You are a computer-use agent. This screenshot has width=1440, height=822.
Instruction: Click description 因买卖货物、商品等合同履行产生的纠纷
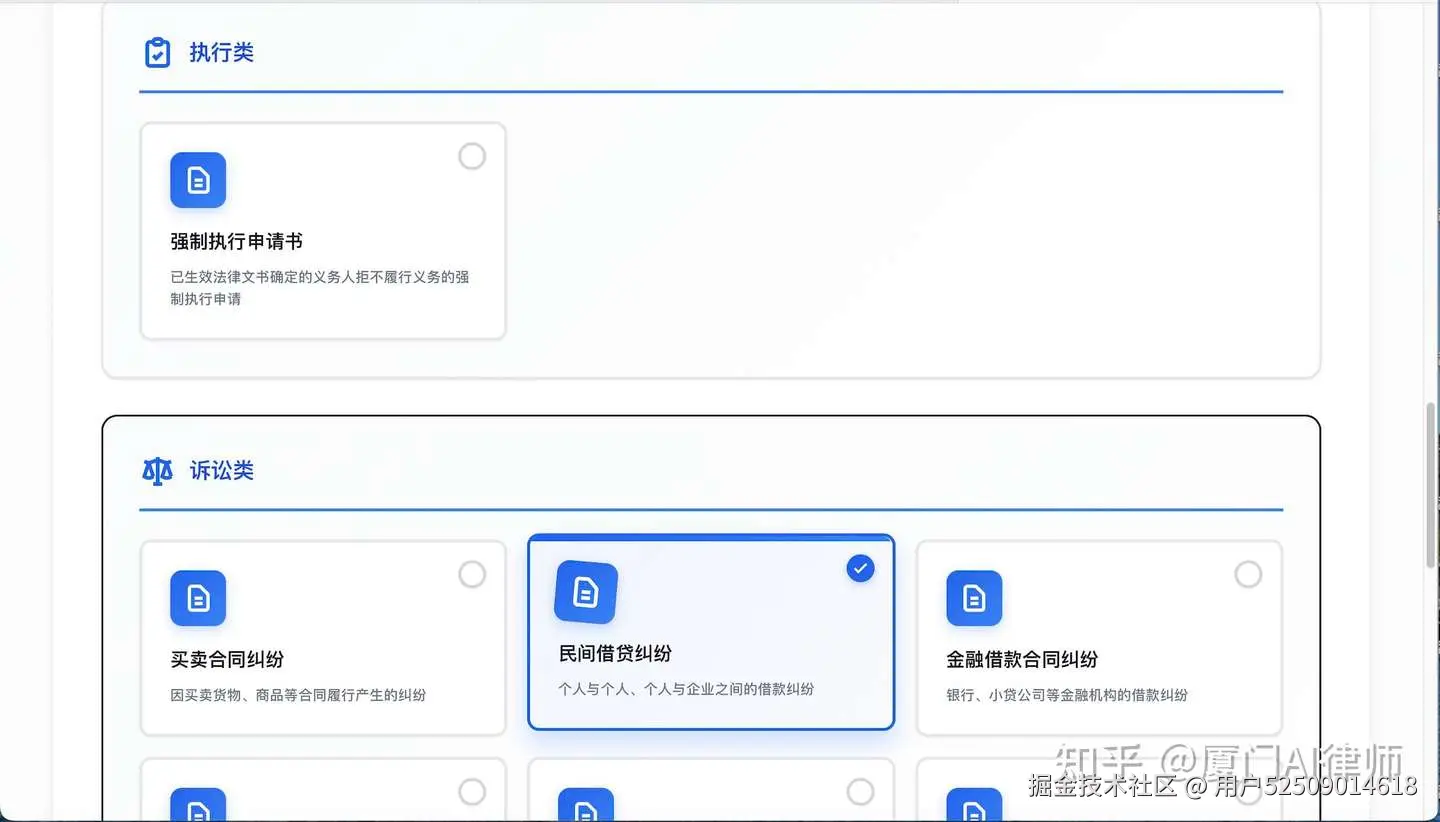pyautogui.click(x=298, y=695)
